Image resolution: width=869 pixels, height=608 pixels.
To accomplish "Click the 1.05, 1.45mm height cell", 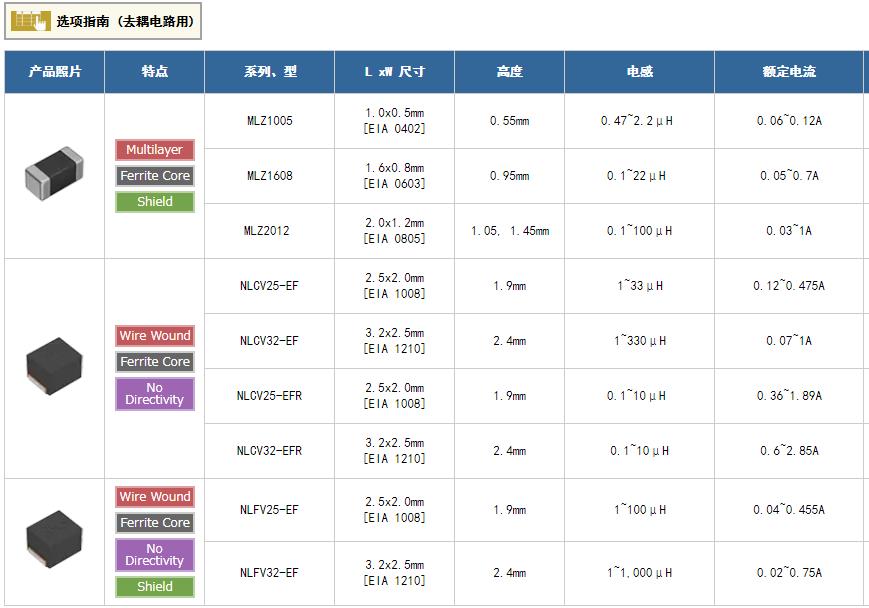I will click(510, 231).
